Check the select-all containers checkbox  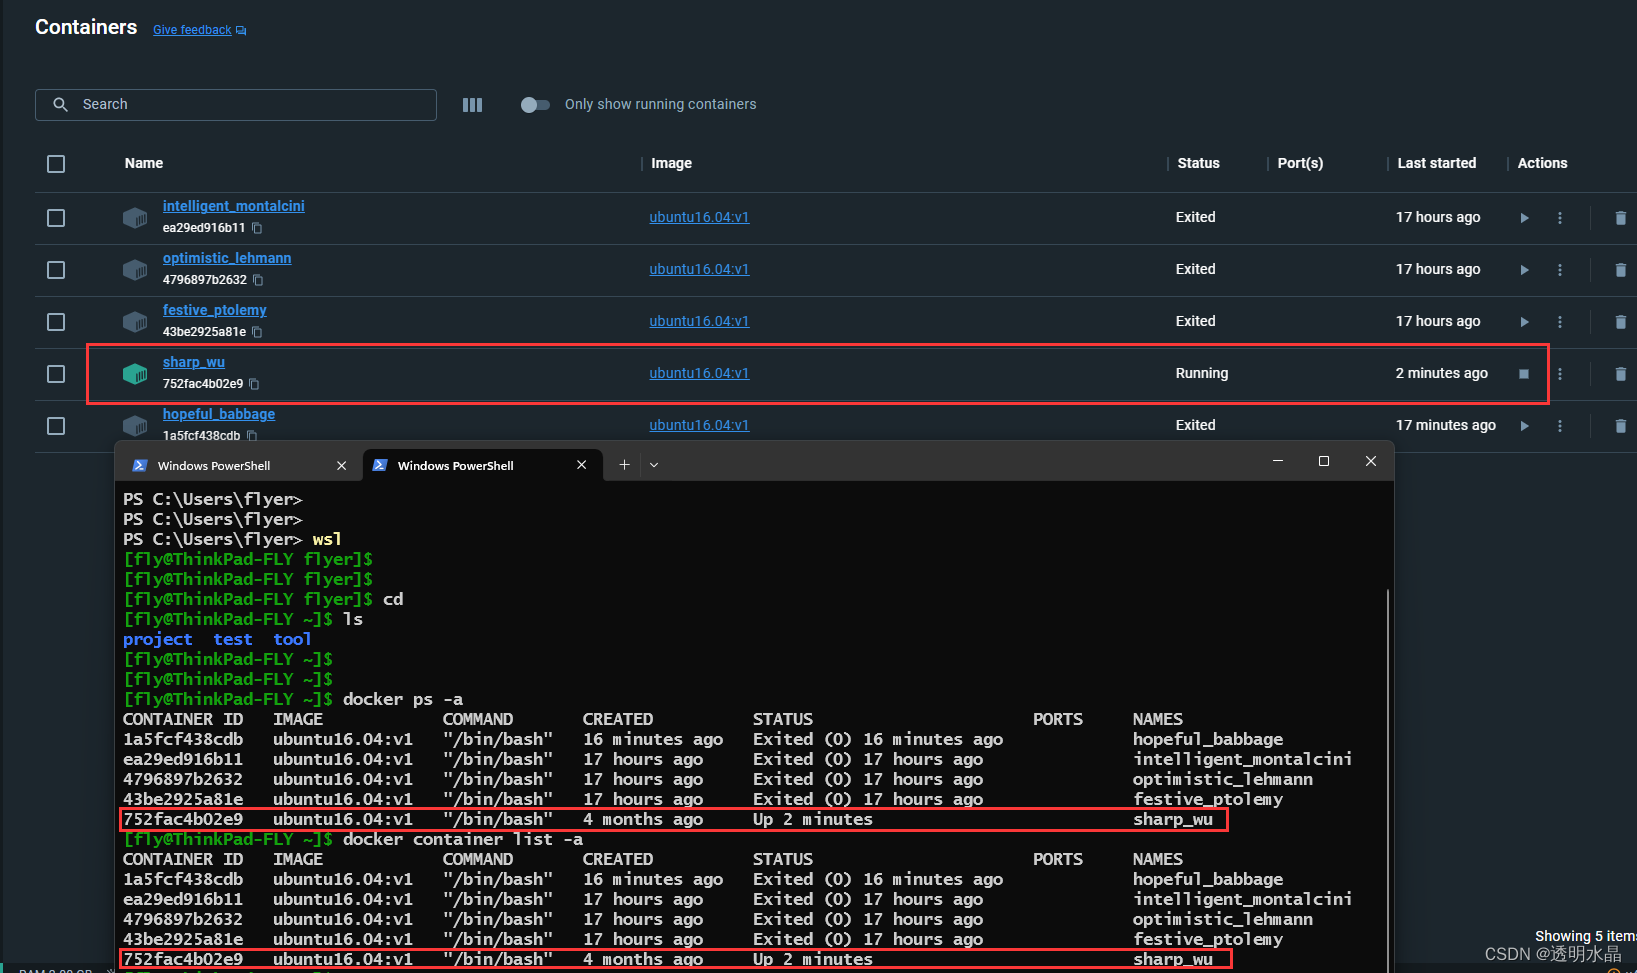(x=56, y=164)
